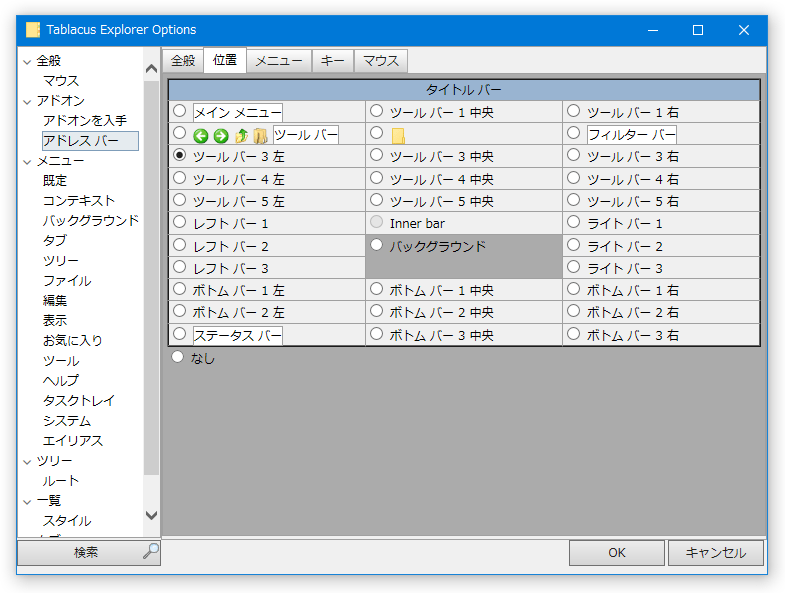Click the Tablacus Explorer title bar icon
The width and height of the screenshot is (785, 593).
click(33, 30)
